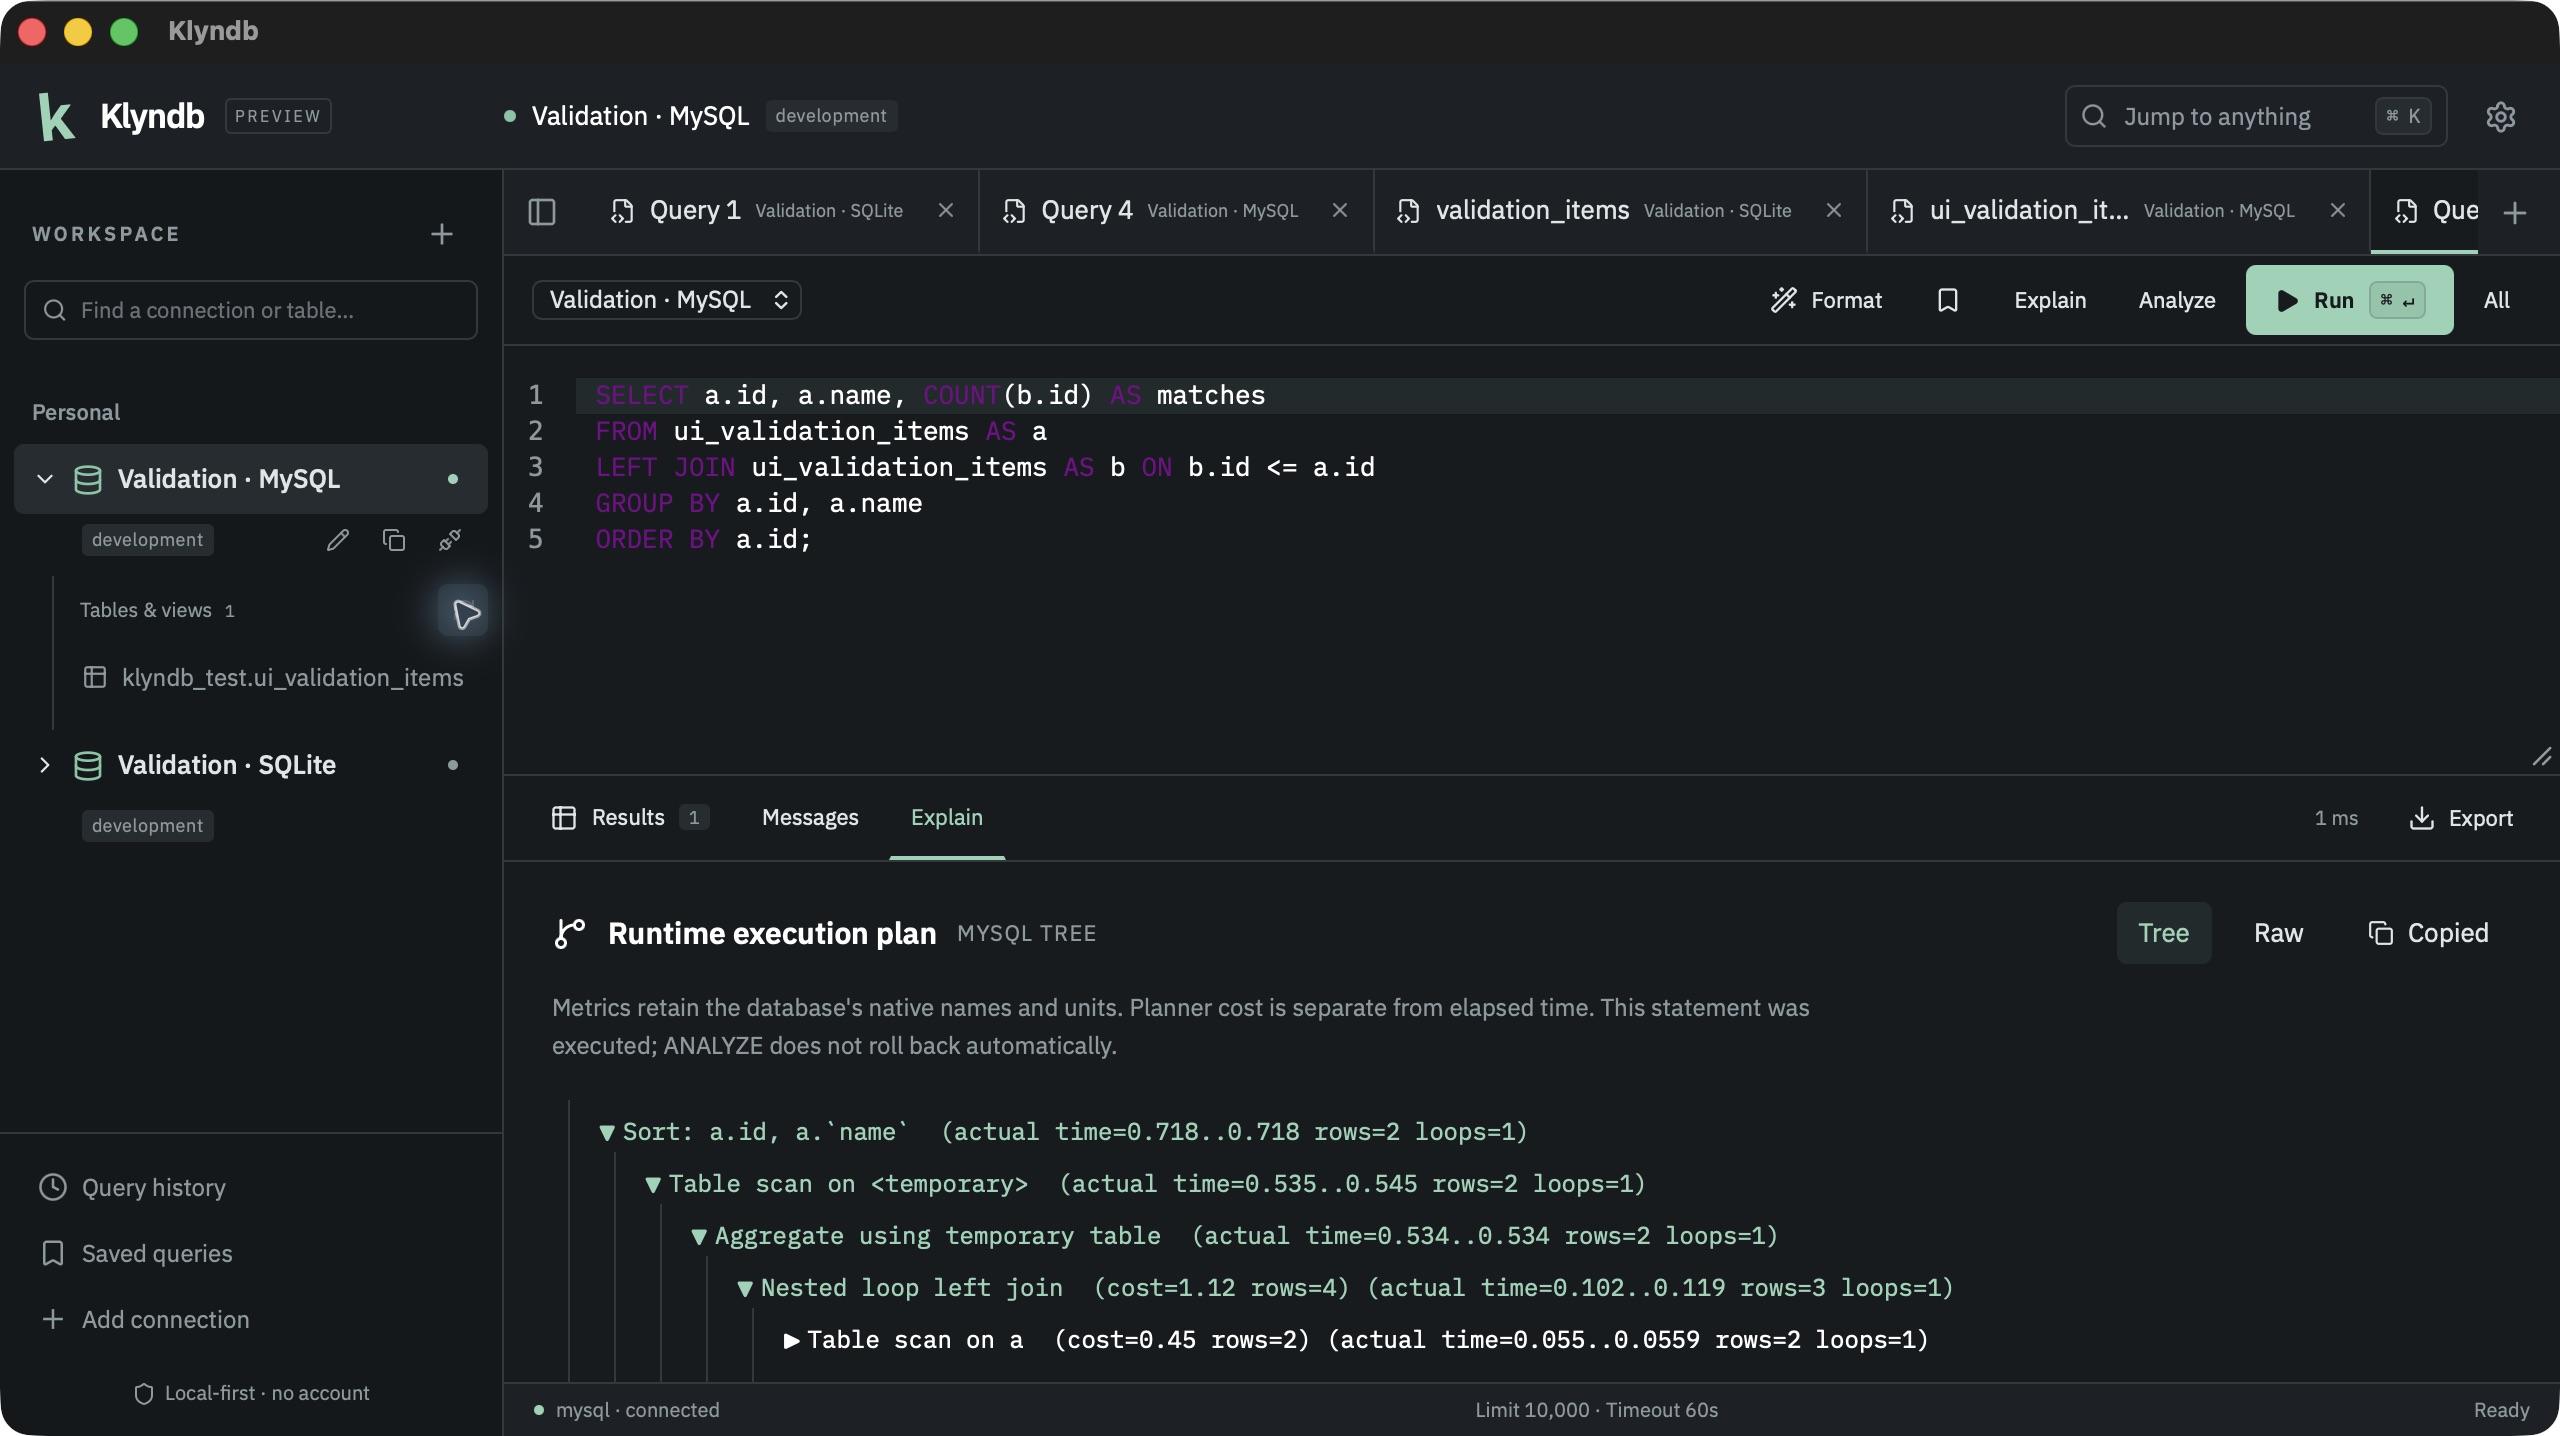The height and width of the screenshot is (1436, 2560).
Task: Collapse the Aggregate using temporary table node
Action: point(698,1237)
